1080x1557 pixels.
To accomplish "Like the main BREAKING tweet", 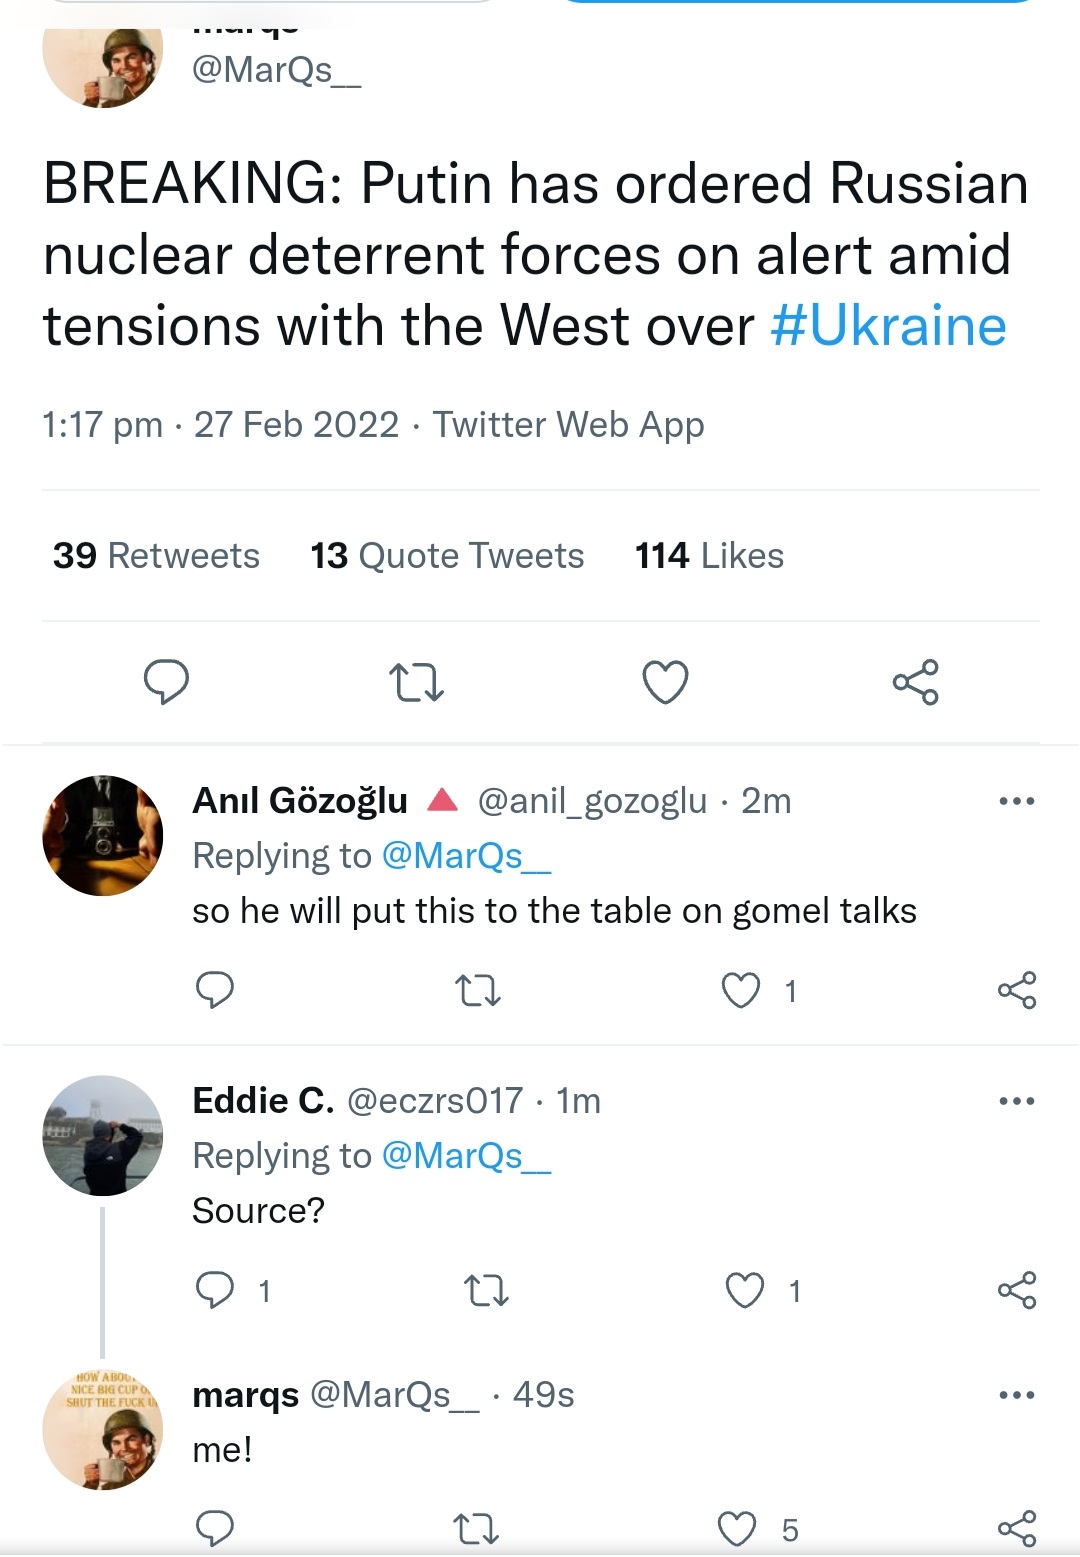I will click(x=665, y=682).
